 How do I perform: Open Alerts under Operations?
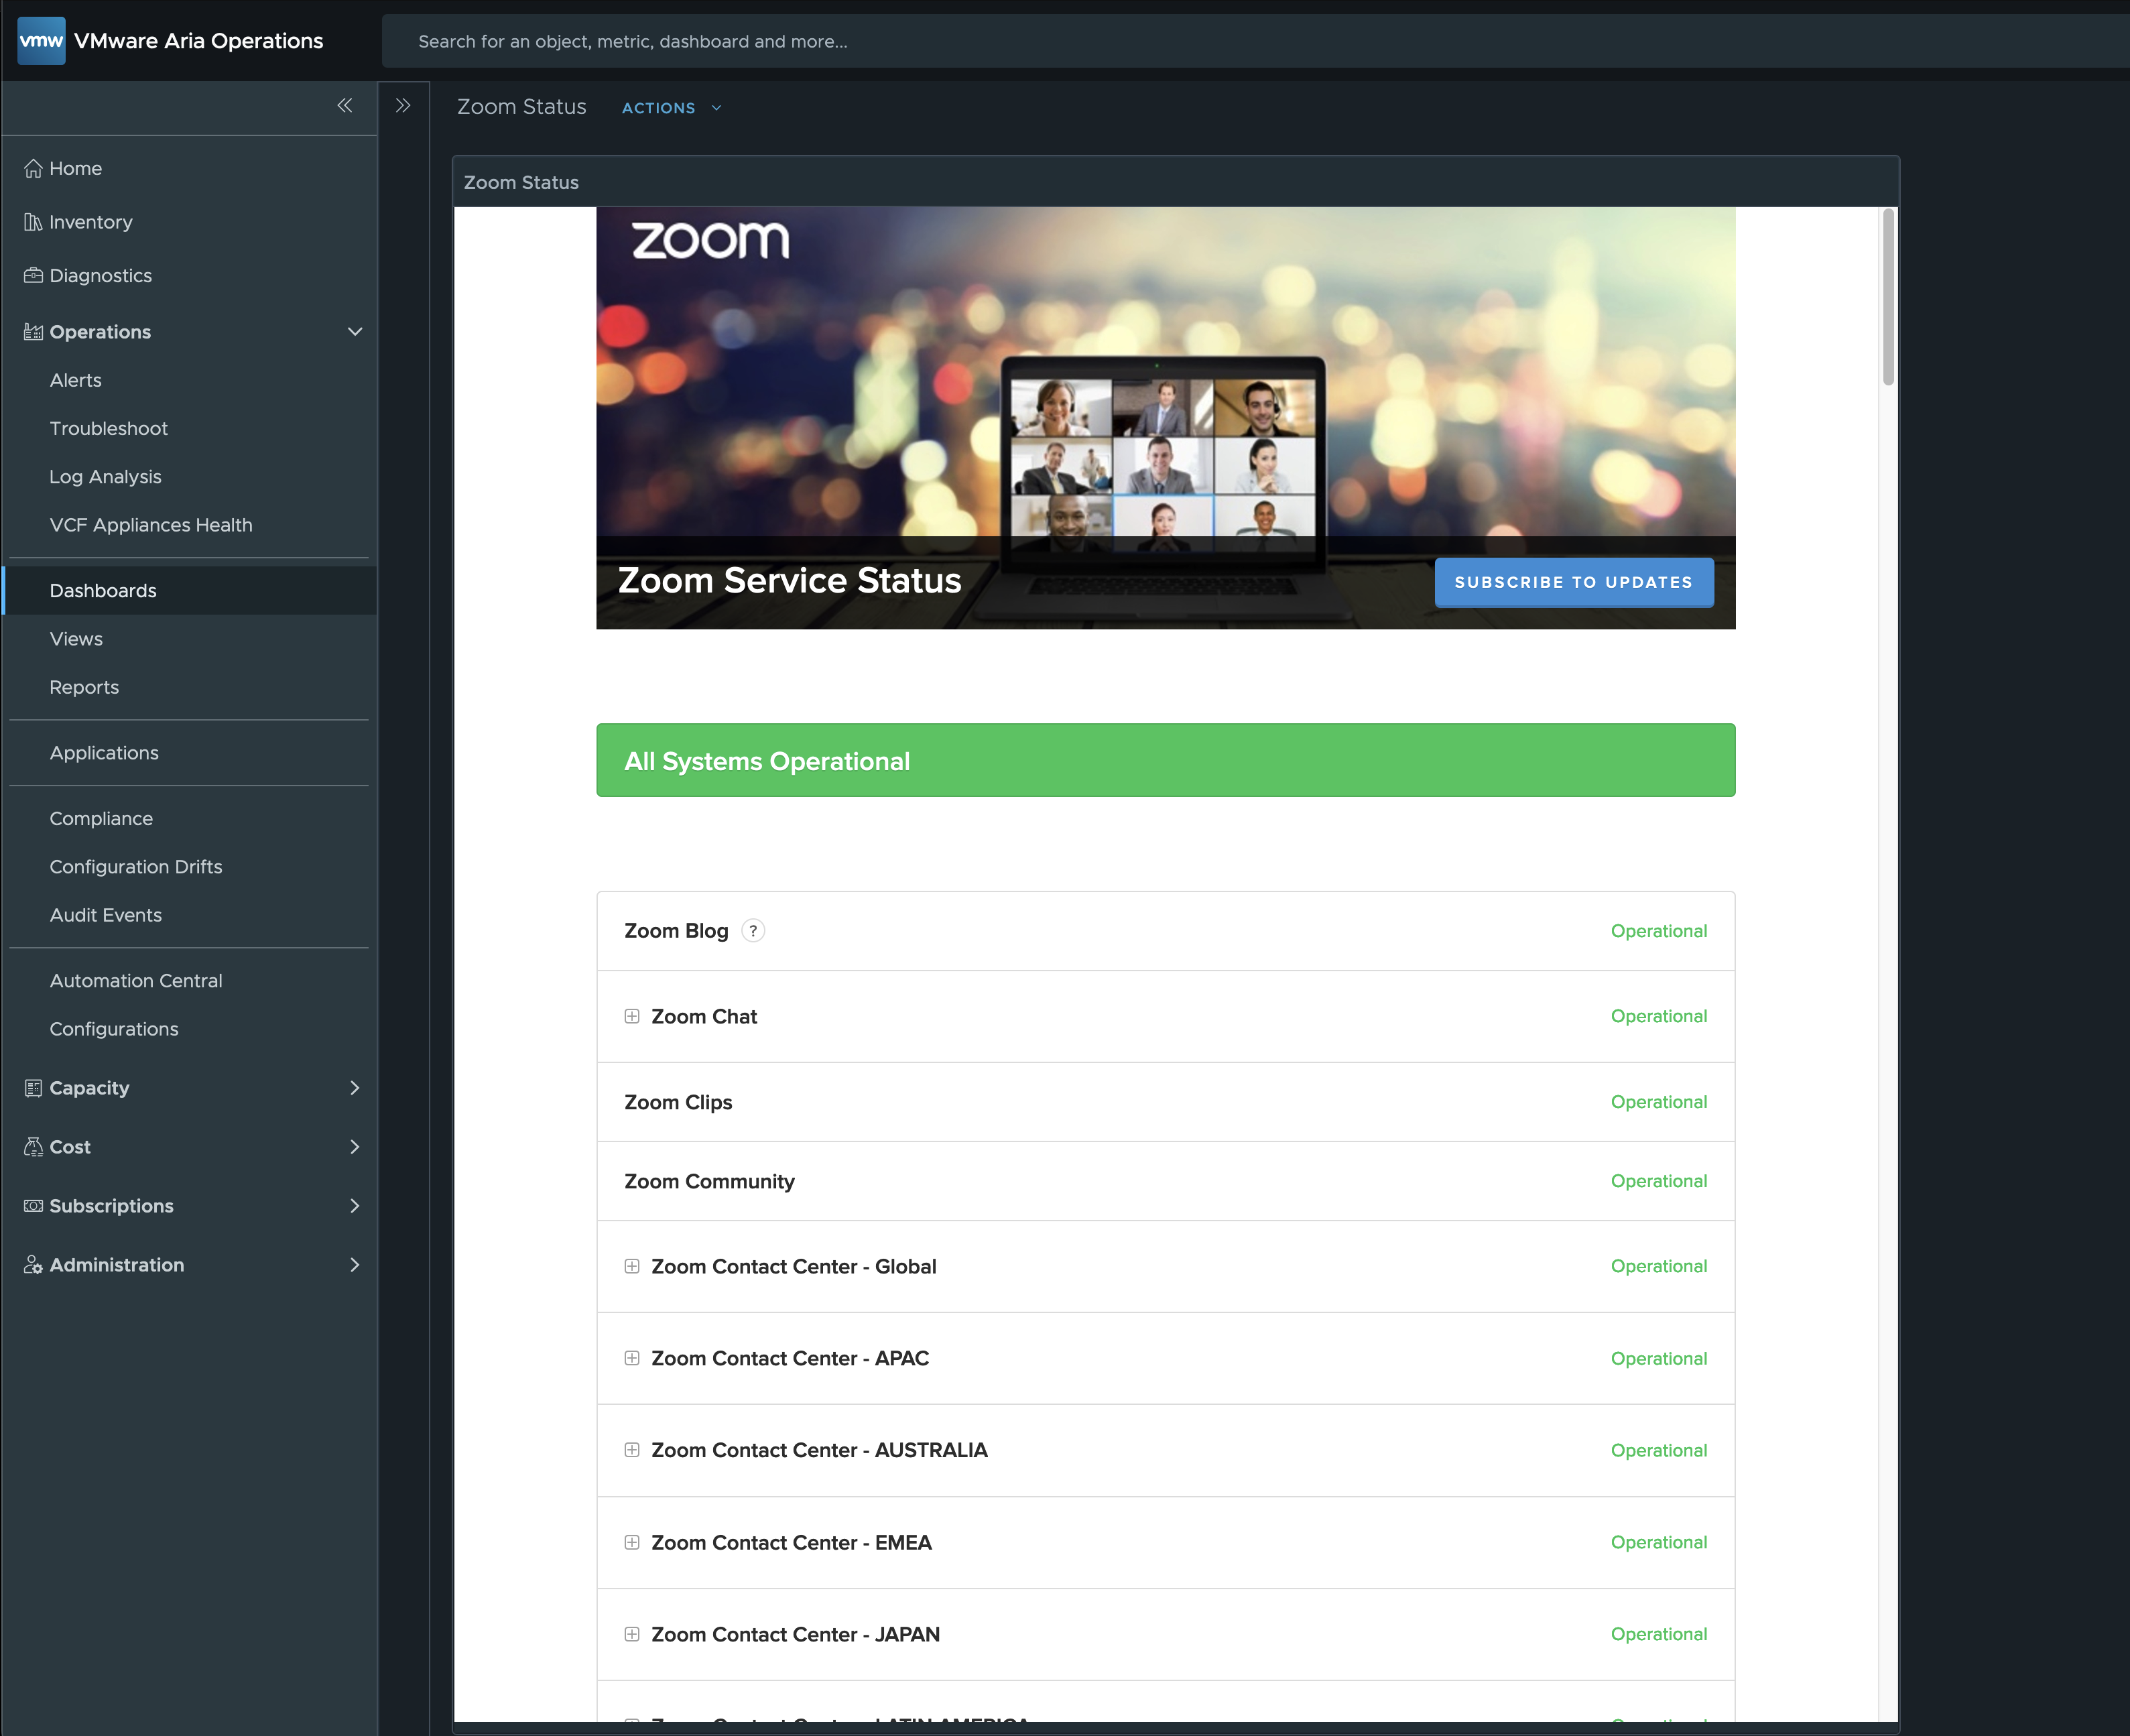pyautogui.click(x=76, y=380)
